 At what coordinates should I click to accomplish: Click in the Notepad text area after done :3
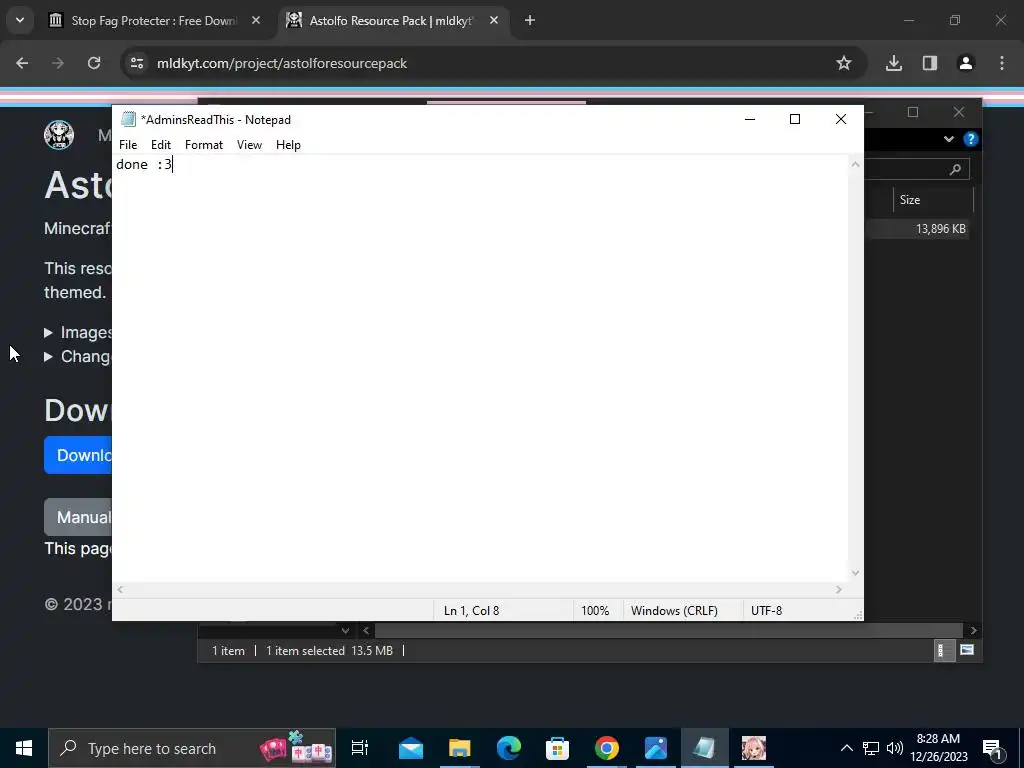pyautogui.click(x=174, y=165)
